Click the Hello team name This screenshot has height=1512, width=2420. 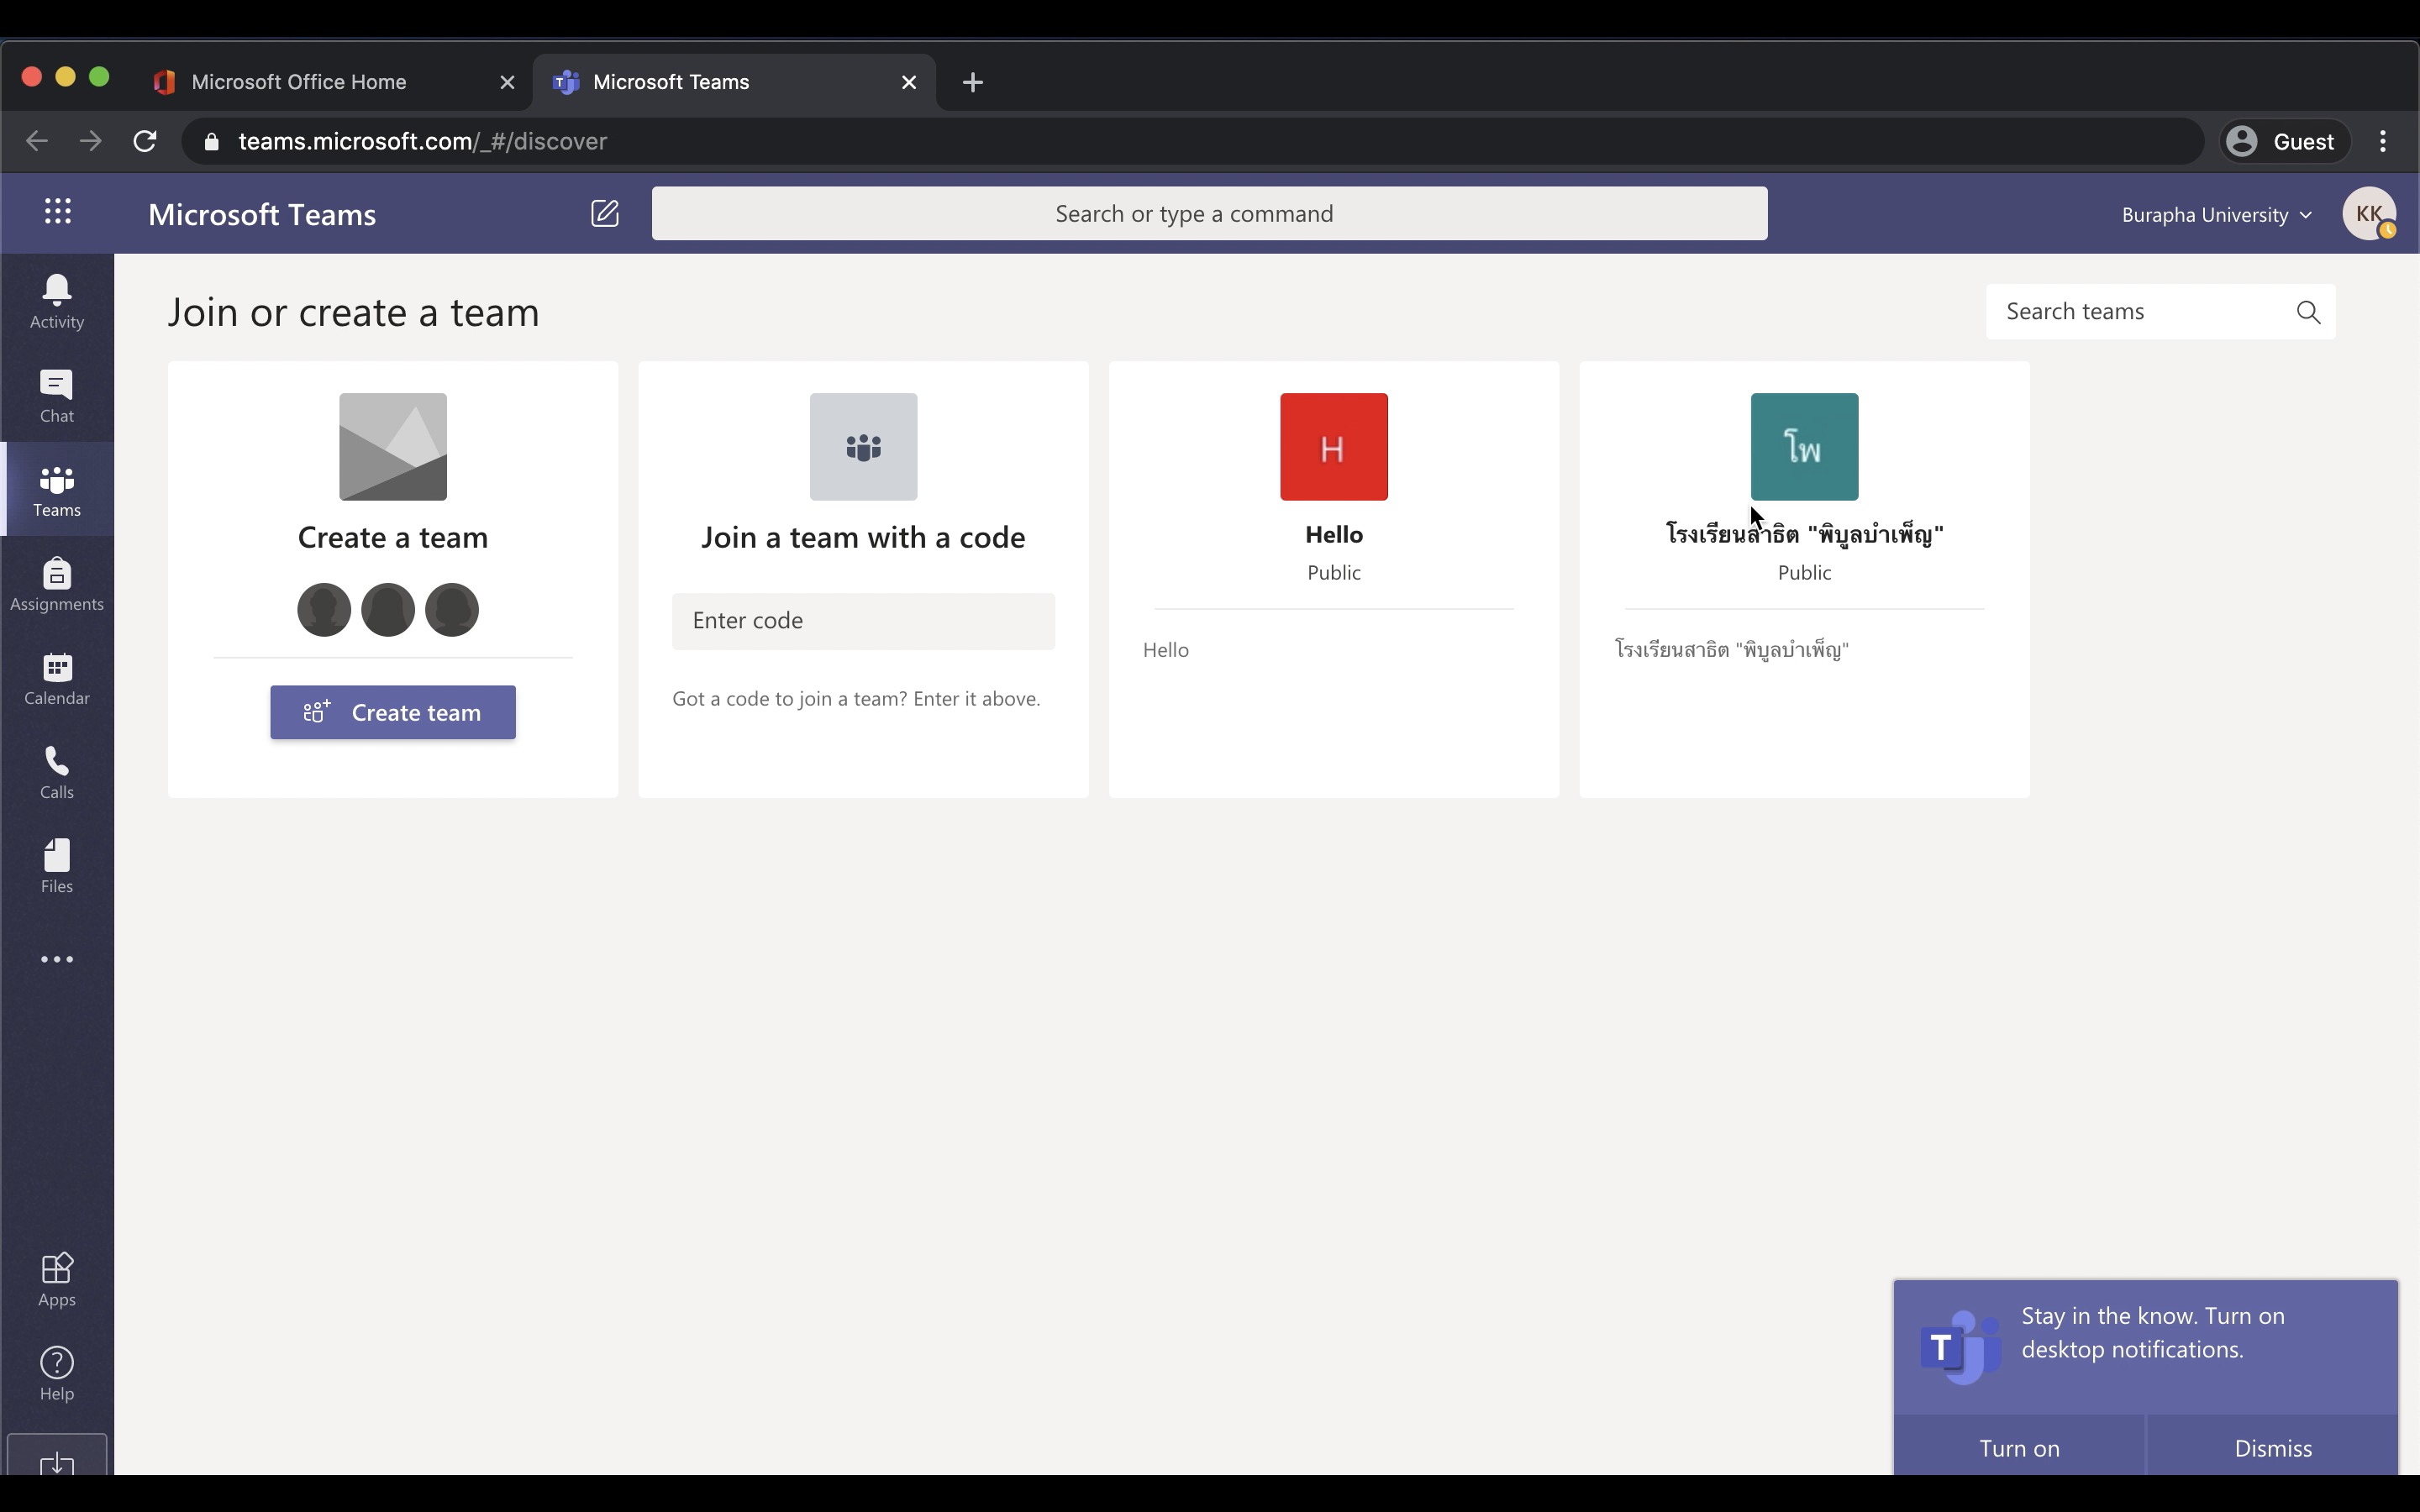[x=1334, y=534]
